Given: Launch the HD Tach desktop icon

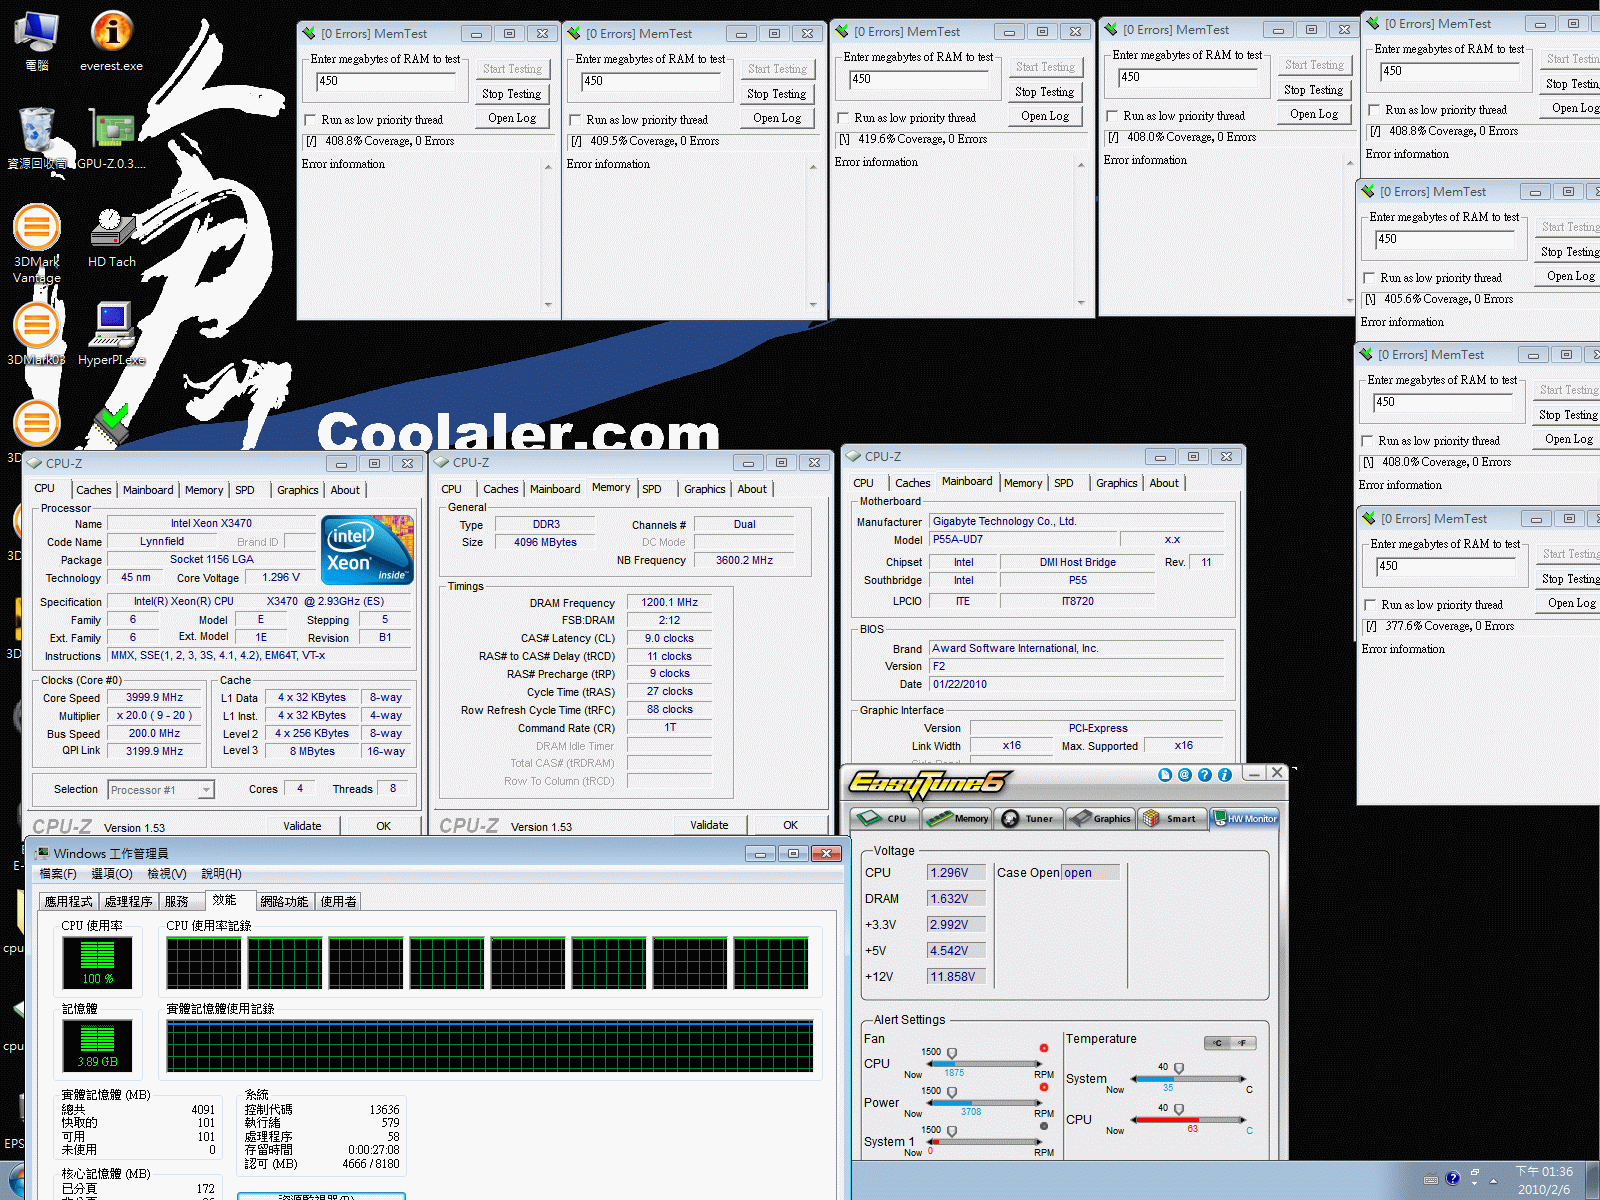Looking at the screenshot, I should [111, 237].
